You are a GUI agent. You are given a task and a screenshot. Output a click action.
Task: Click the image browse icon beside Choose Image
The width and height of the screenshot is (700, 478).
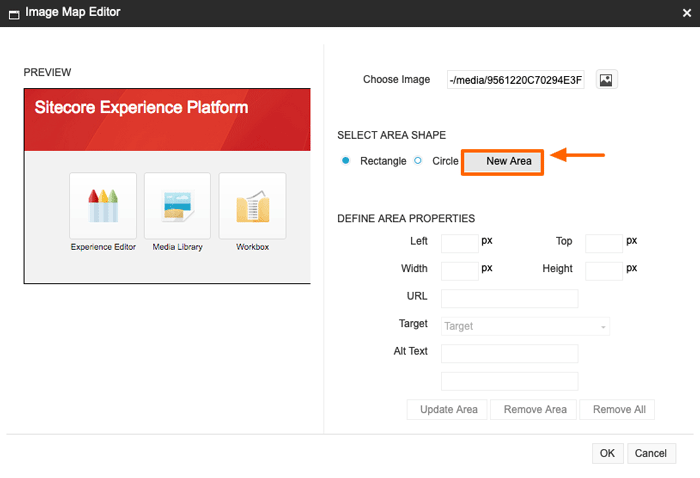pos(606,80)
